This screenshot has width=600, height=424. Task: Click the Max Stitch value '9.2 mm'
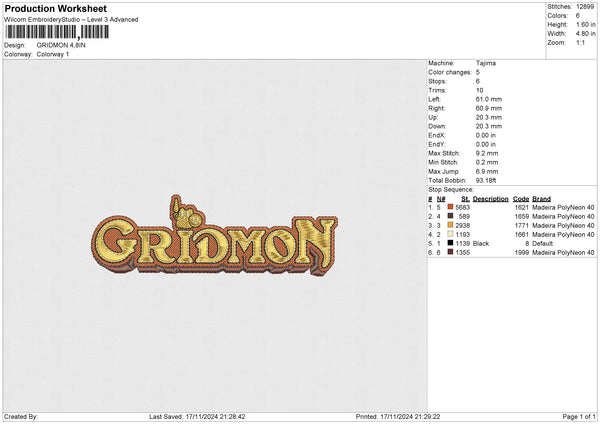point(487,153)
